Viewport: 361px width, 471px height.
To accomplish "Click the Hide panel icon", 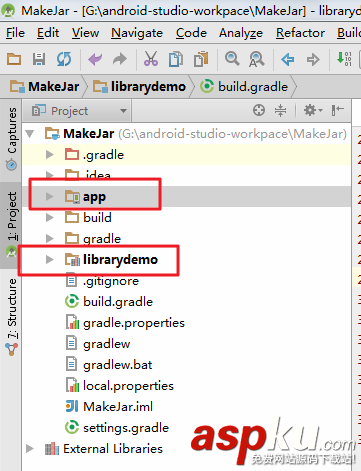I will (x=337, y=110).
